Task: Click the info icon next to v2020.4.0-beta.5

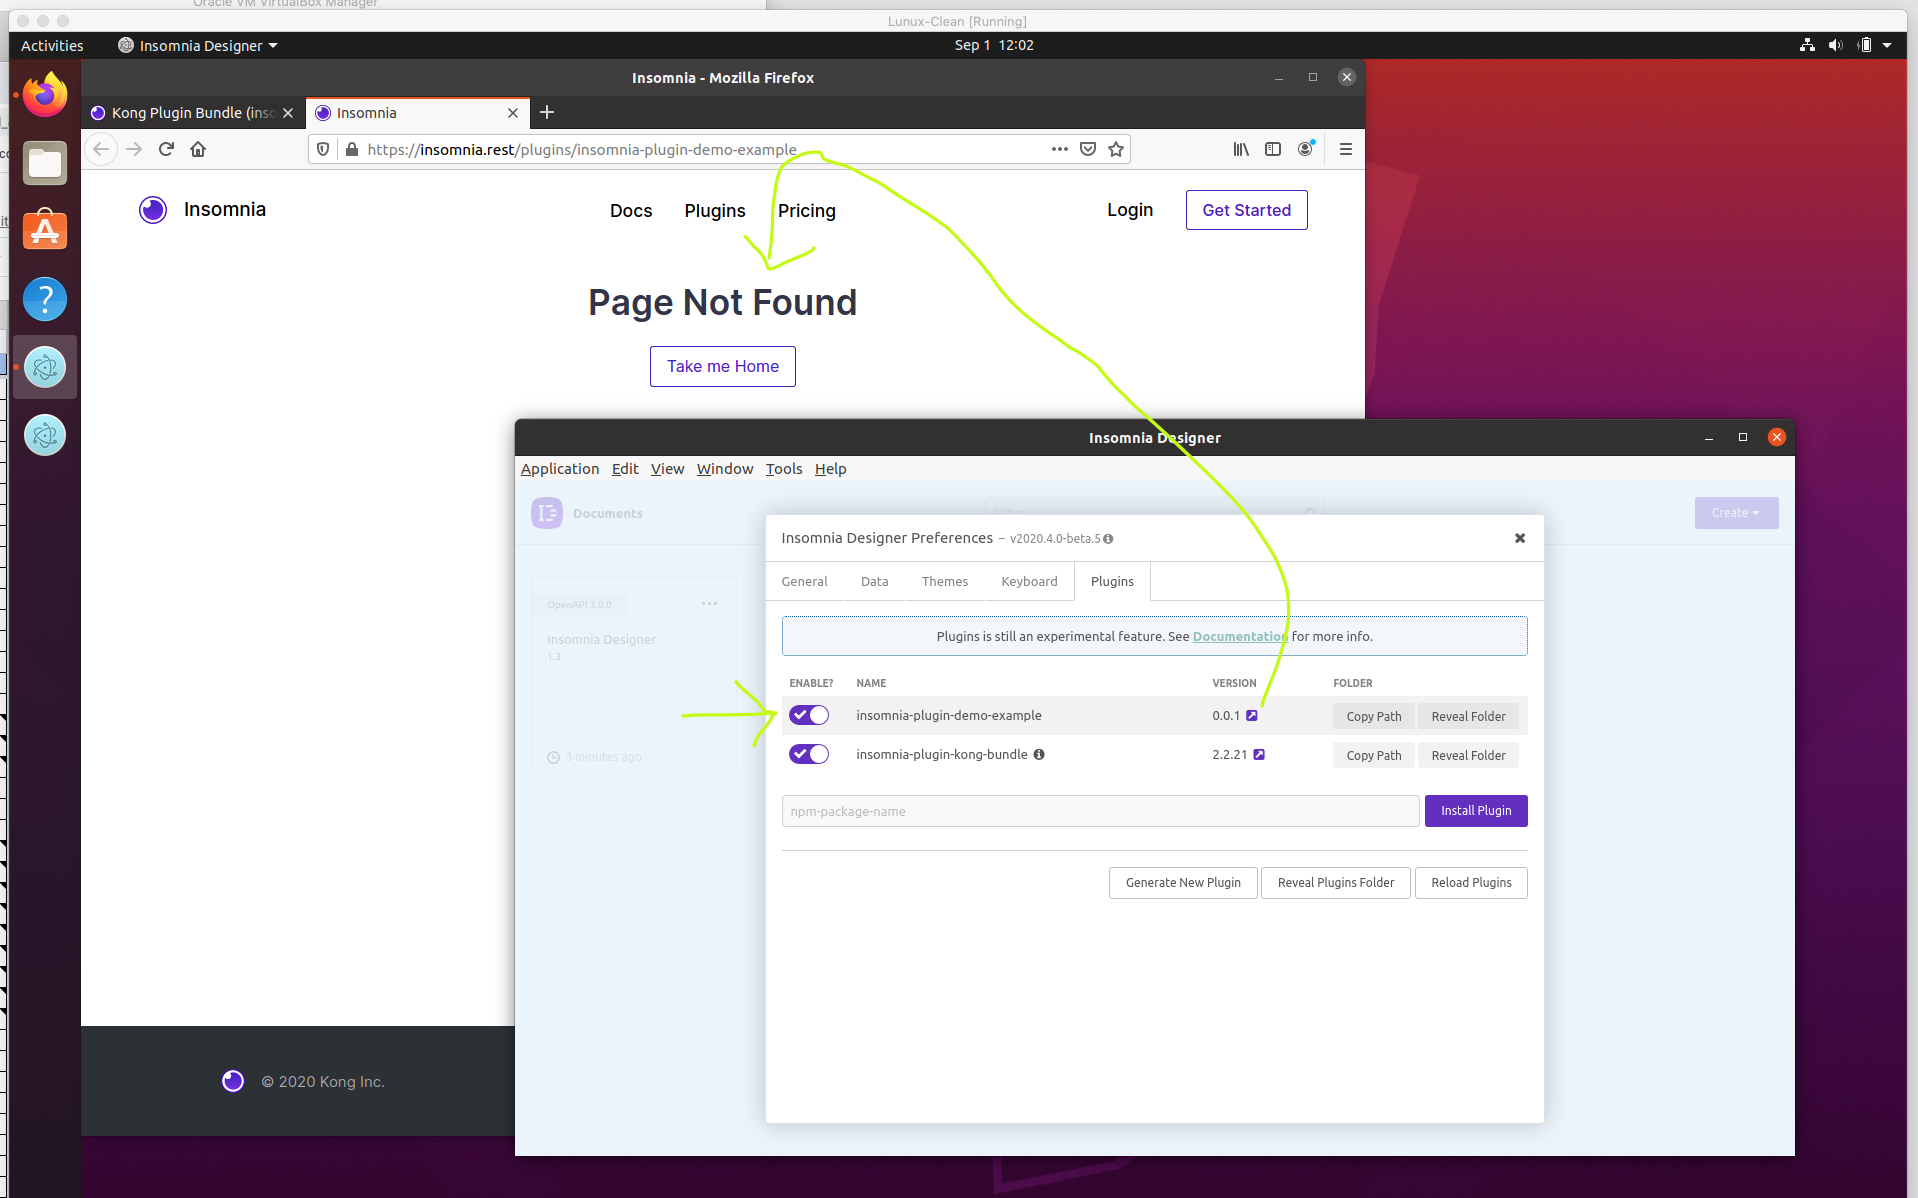Action: (1108, 539)
